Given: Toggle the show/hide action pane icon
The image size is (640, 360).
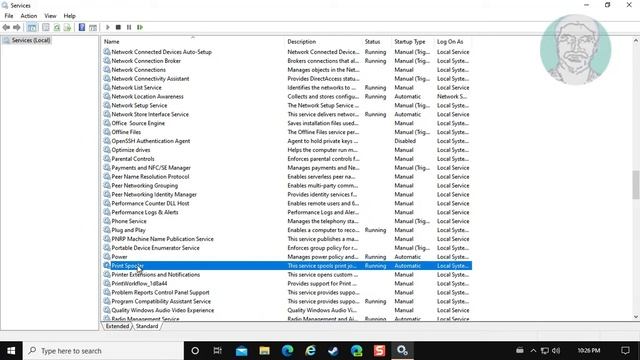Looking at the screenshot, I should 93,27.
